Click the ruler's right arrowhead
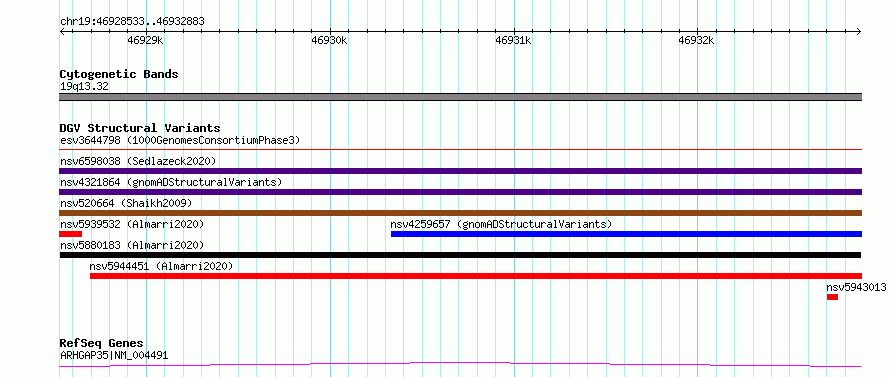This screenshot has width=890, height=377. 858,31
